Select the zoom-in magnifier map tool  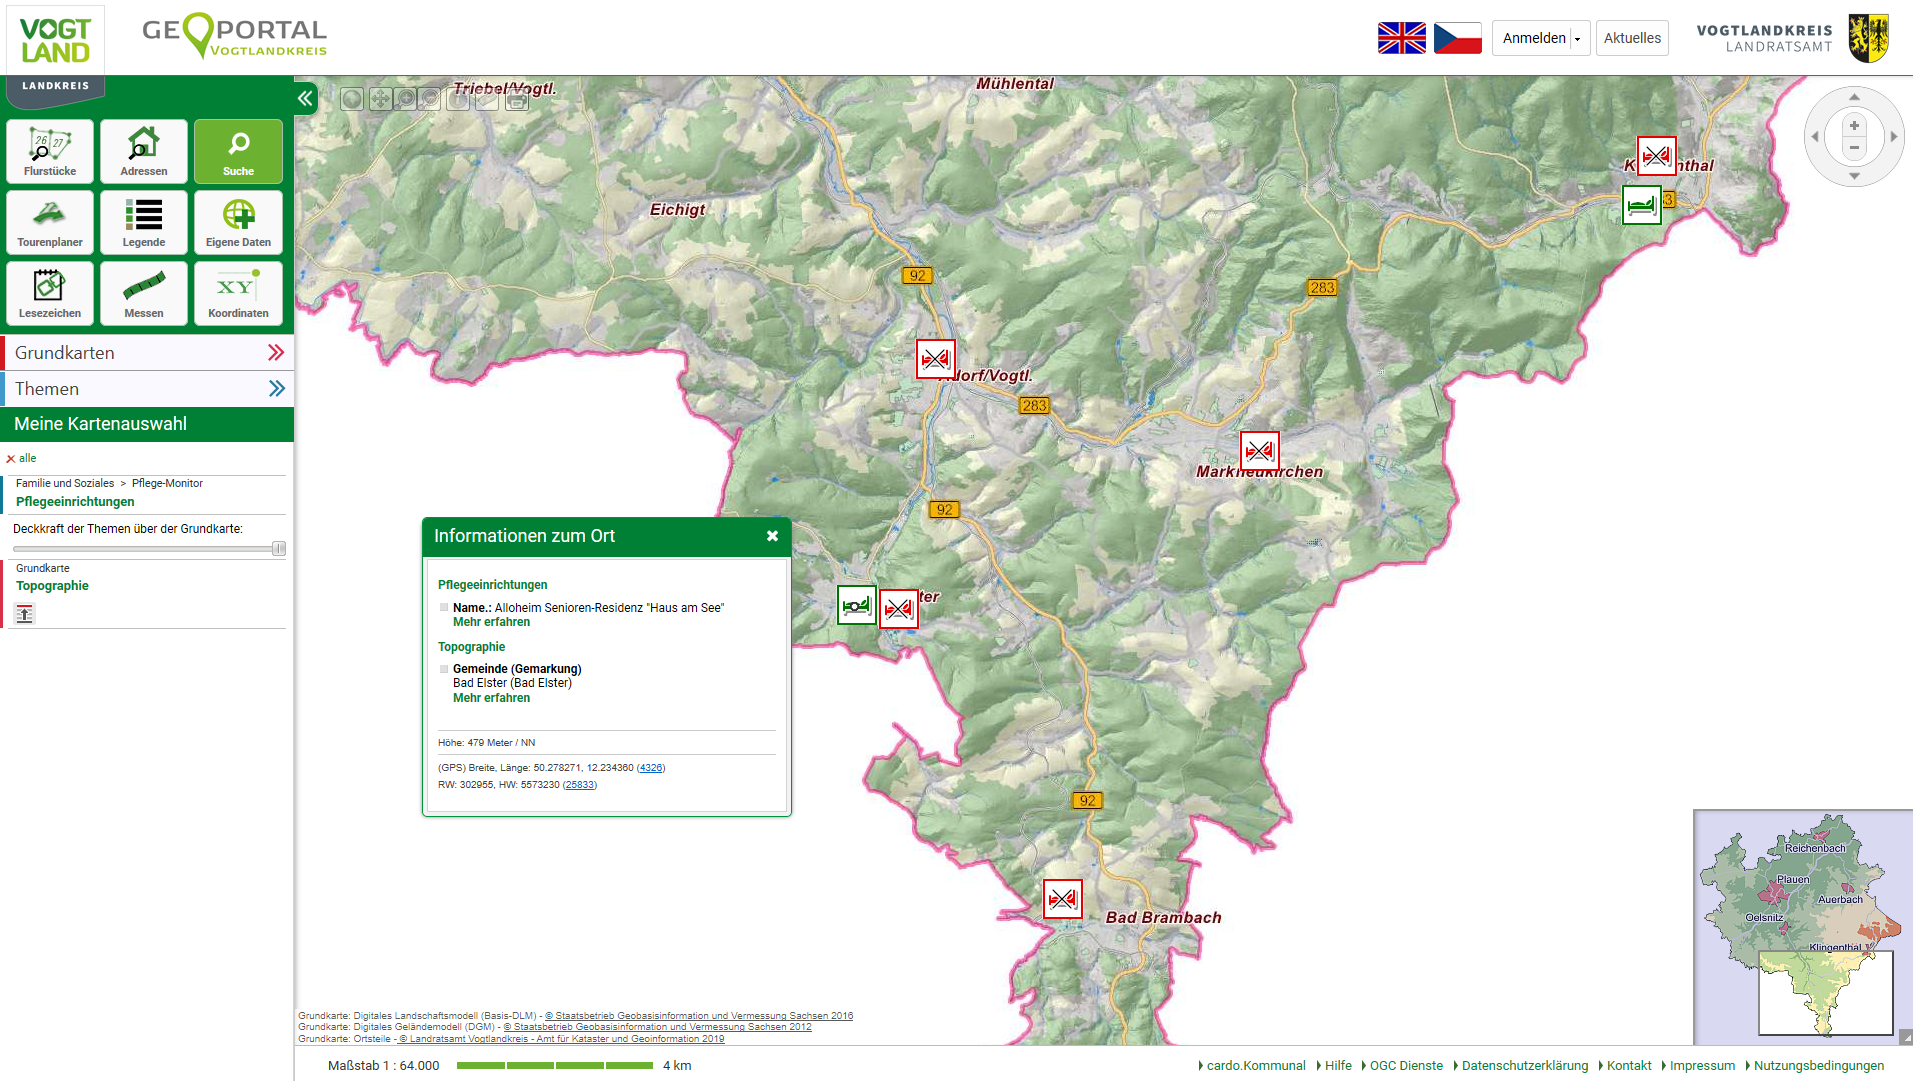tap(405, 98)
